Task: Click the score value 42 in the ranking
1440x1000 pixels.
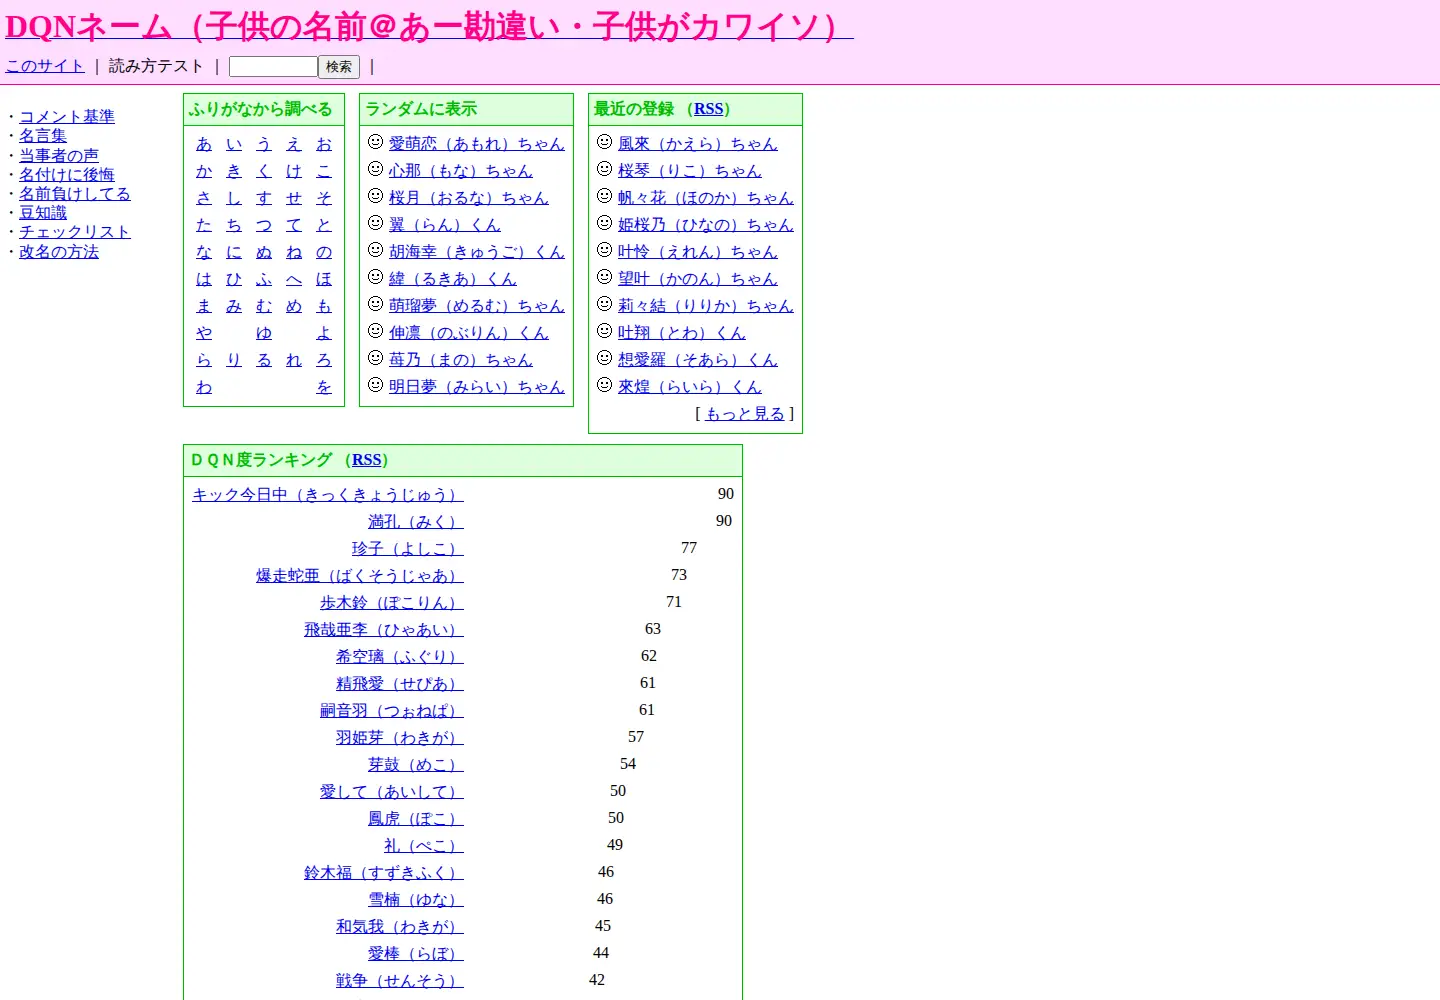Action: (x=597, y=980)
